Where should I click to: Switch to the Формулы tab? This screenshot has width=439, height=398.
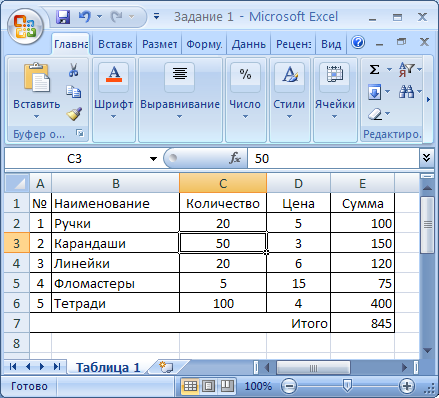(x=204, y=44)
